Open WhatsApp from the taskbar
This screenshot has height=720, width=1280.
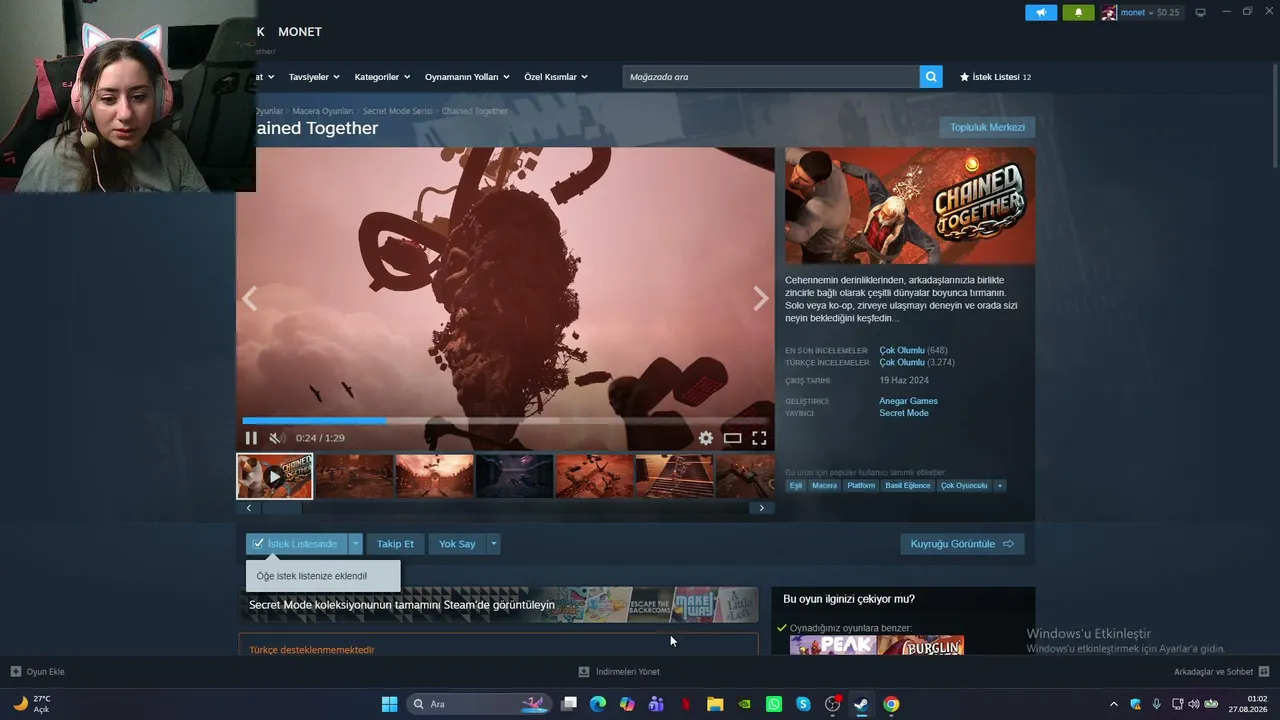(x=774, y=704)
